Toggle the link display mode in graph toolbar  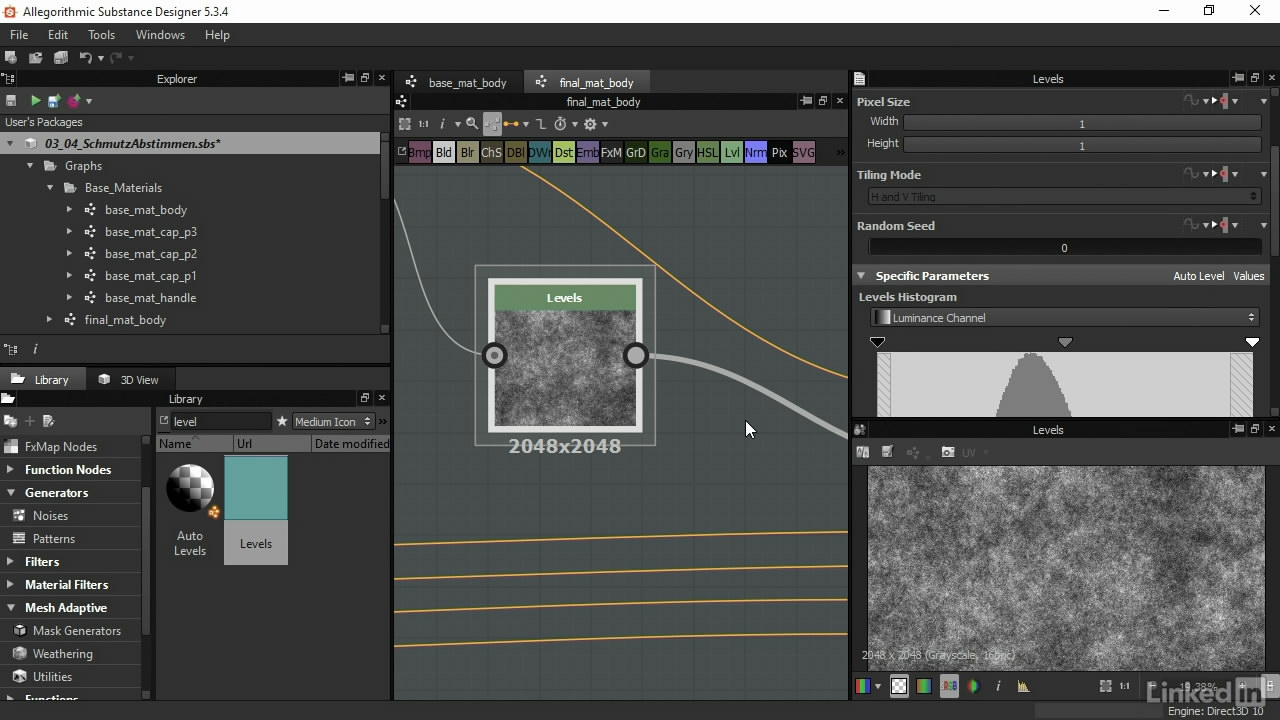492,124
